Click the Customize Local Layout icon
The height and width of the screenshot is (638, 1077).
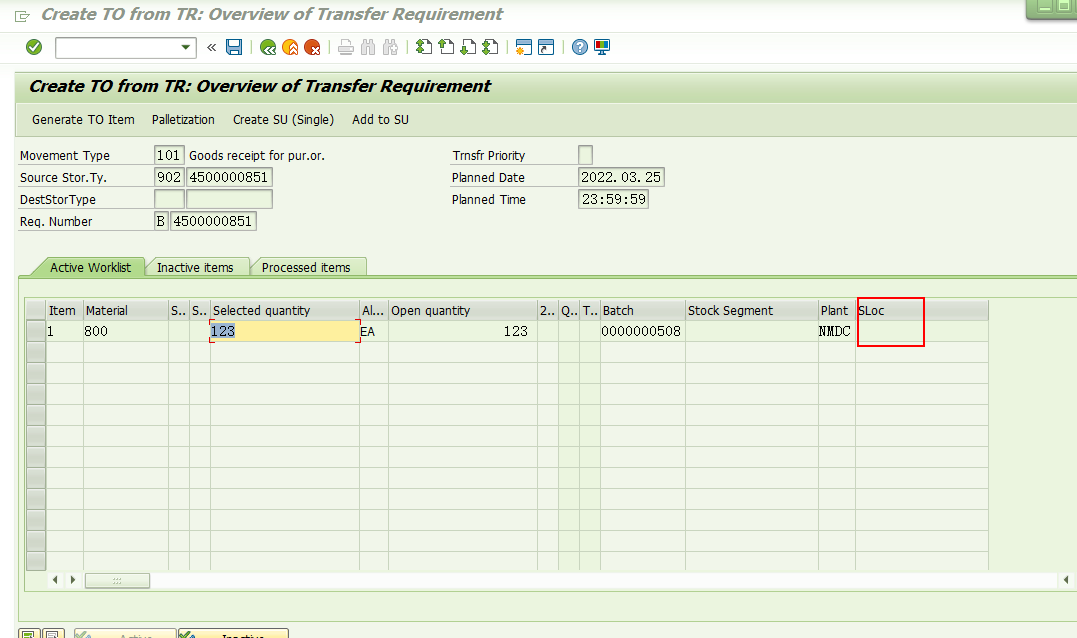pyautogui.click(x=600, y=47)
